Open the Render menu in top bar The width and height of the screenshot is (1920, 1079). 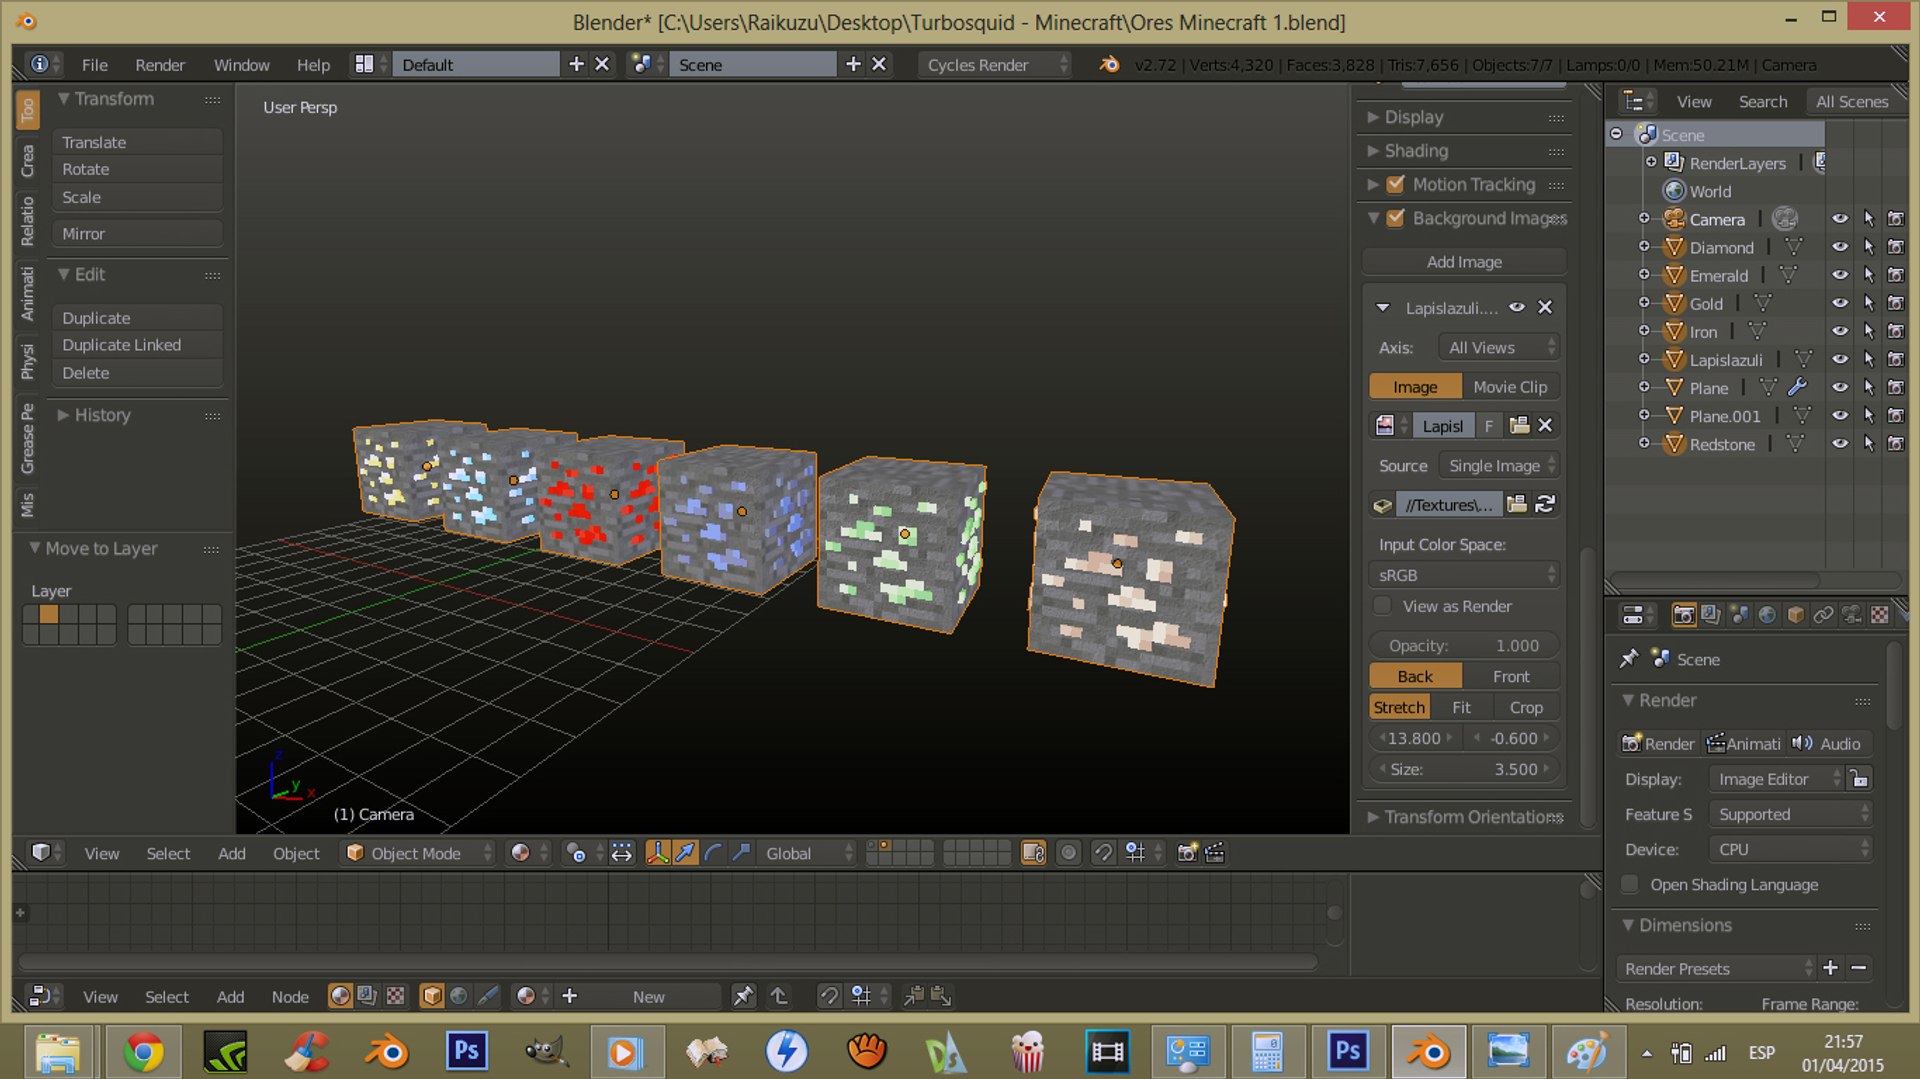click(x=160, y=64)
